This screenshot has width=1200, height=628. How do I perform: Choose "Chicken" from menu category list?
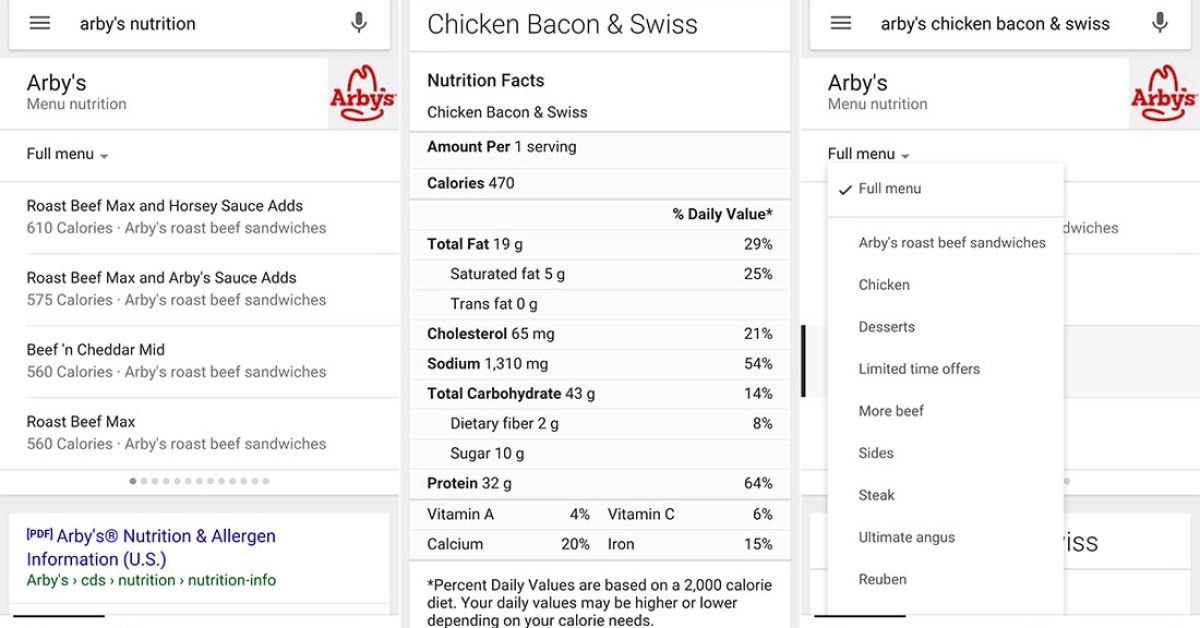(884, 285)
